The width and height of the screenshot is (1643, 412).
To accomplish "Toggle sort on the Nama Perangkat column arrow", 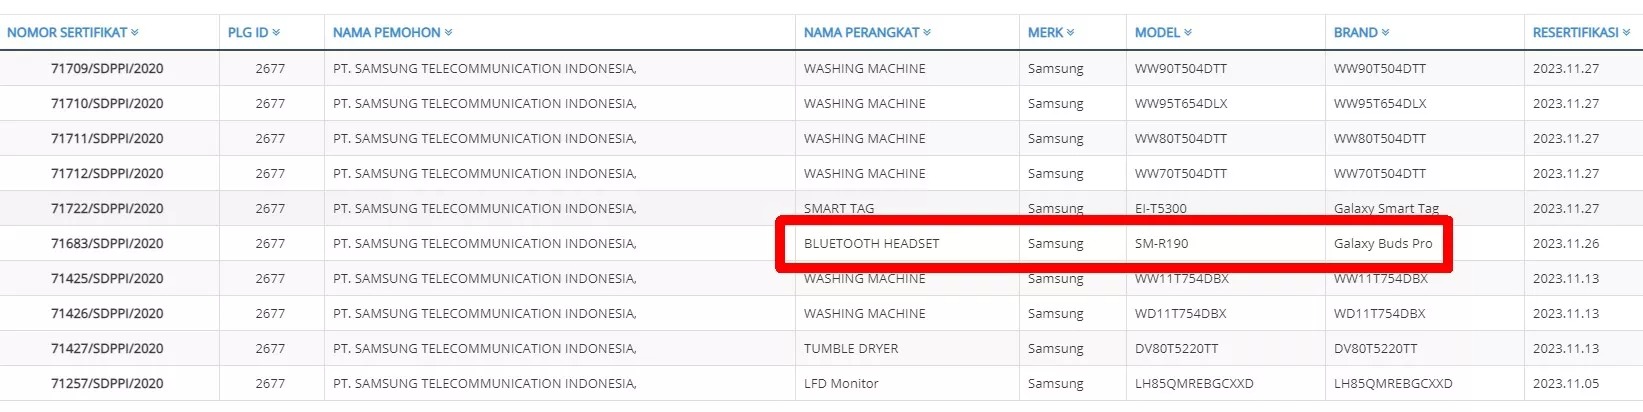I will pos(927,33).
